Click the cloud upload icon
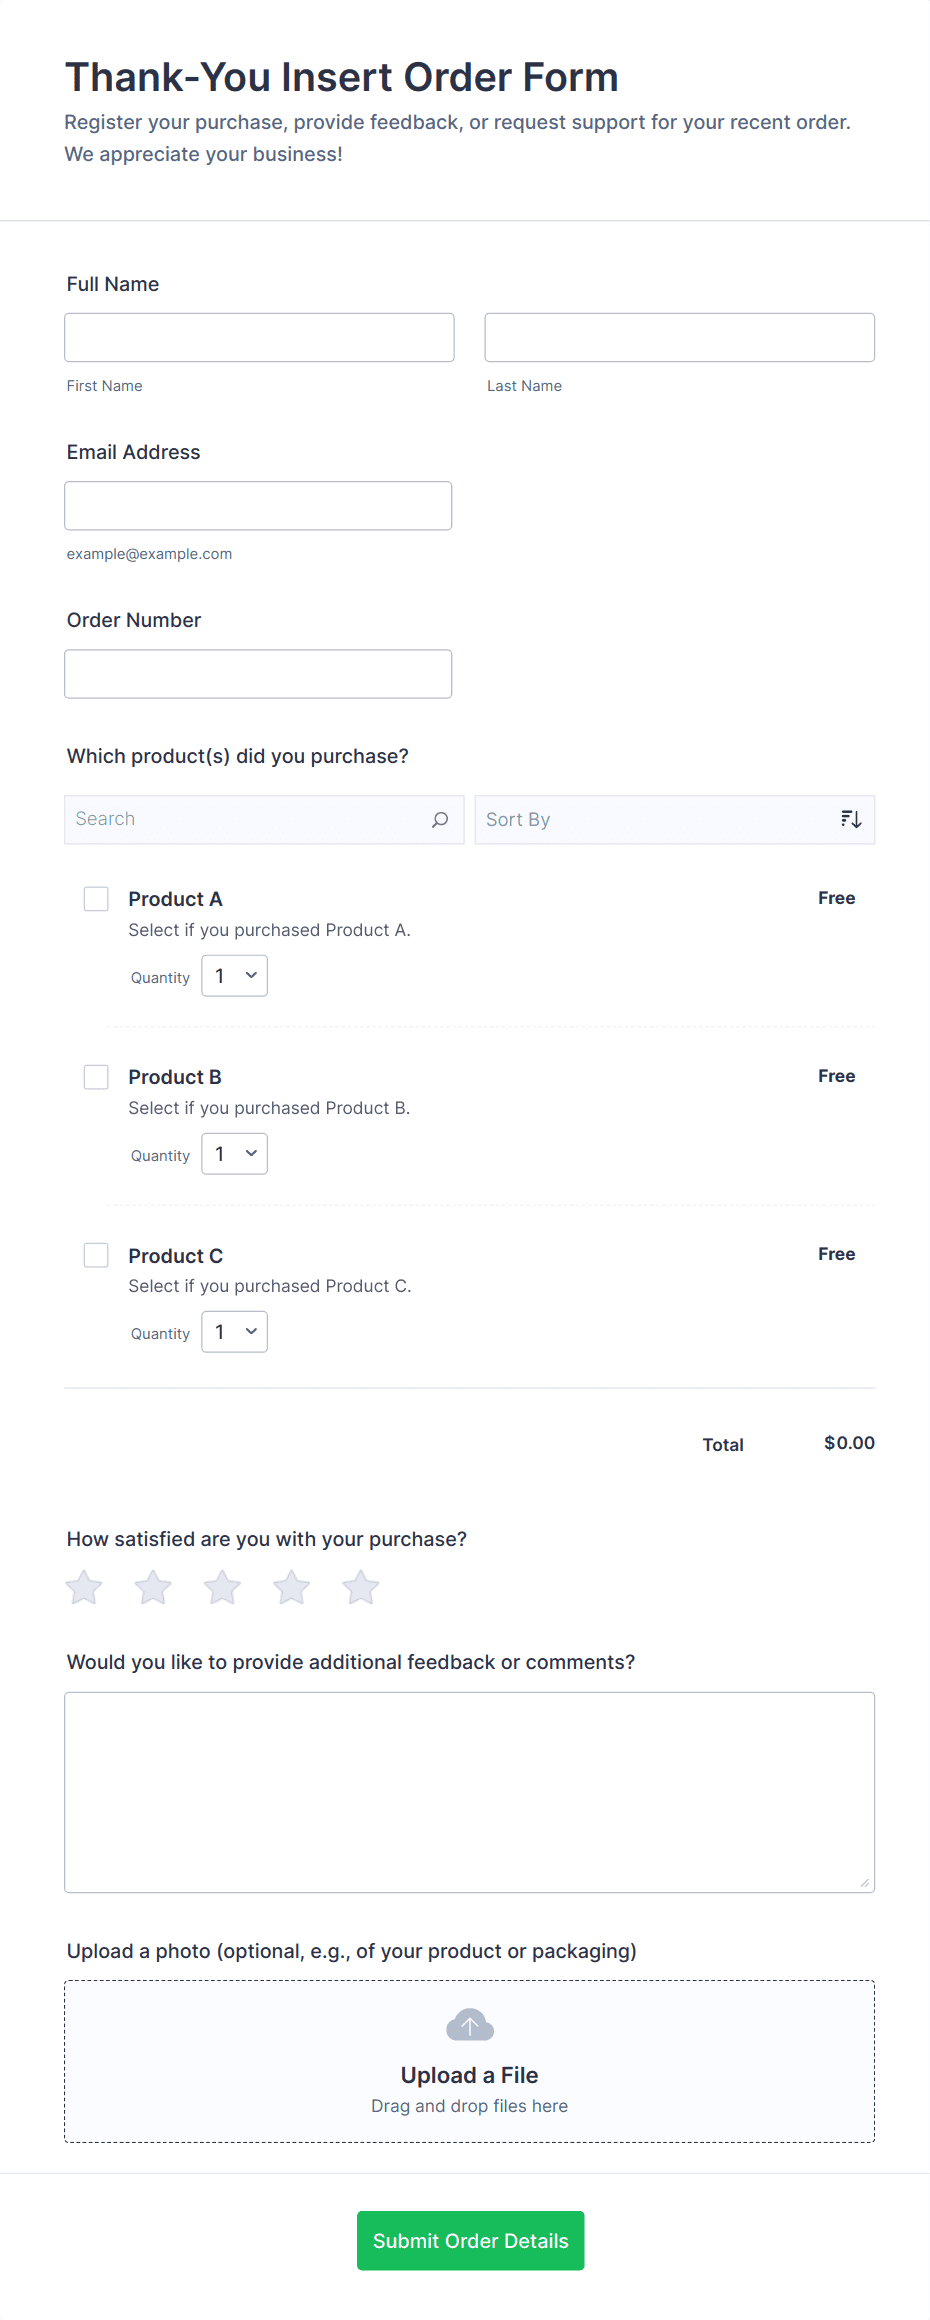Viewport: 930px width, 2320px height. click(470, 2025)
